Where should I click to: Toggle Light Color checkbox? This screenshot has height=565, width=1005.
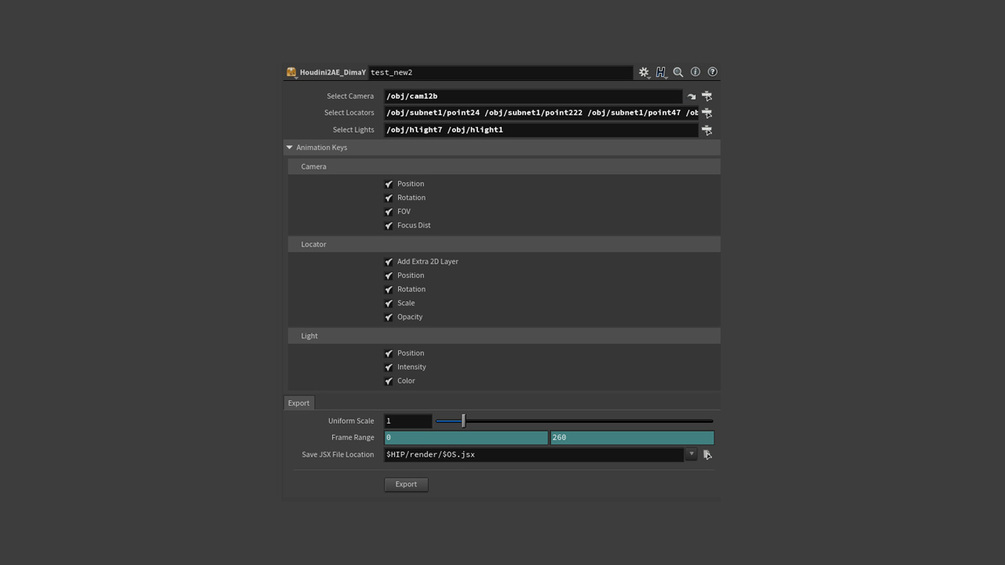coord(388,381)
